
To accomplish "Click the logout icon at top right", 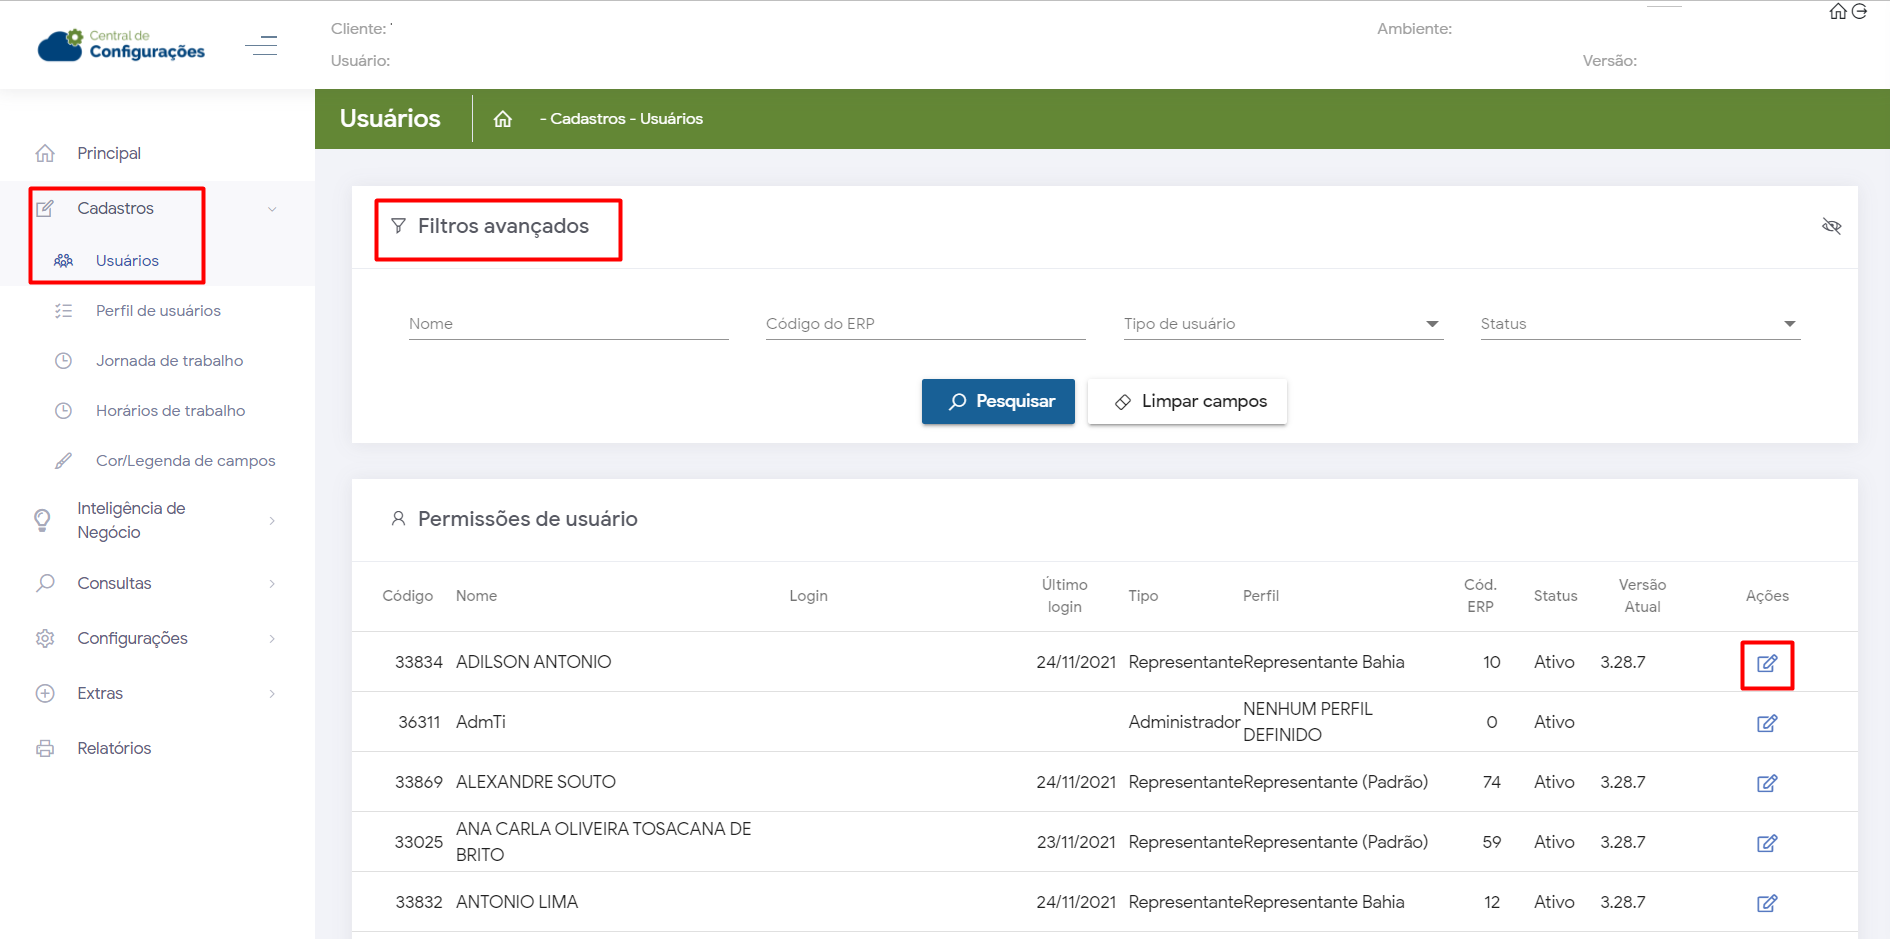I will tap(1860, 12).
